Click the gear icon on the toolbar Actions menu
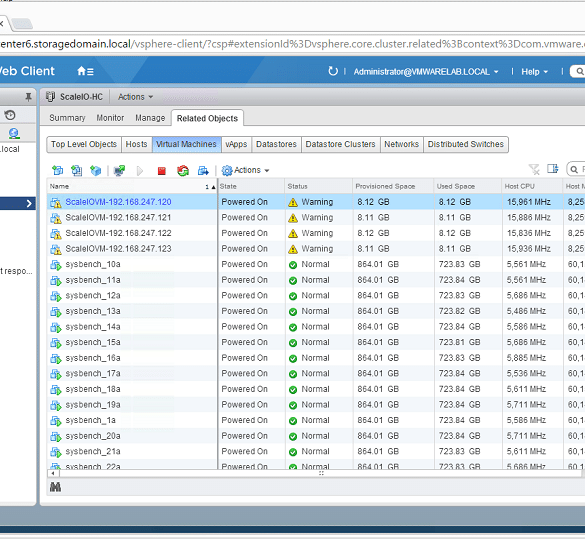 pos(227,171)
